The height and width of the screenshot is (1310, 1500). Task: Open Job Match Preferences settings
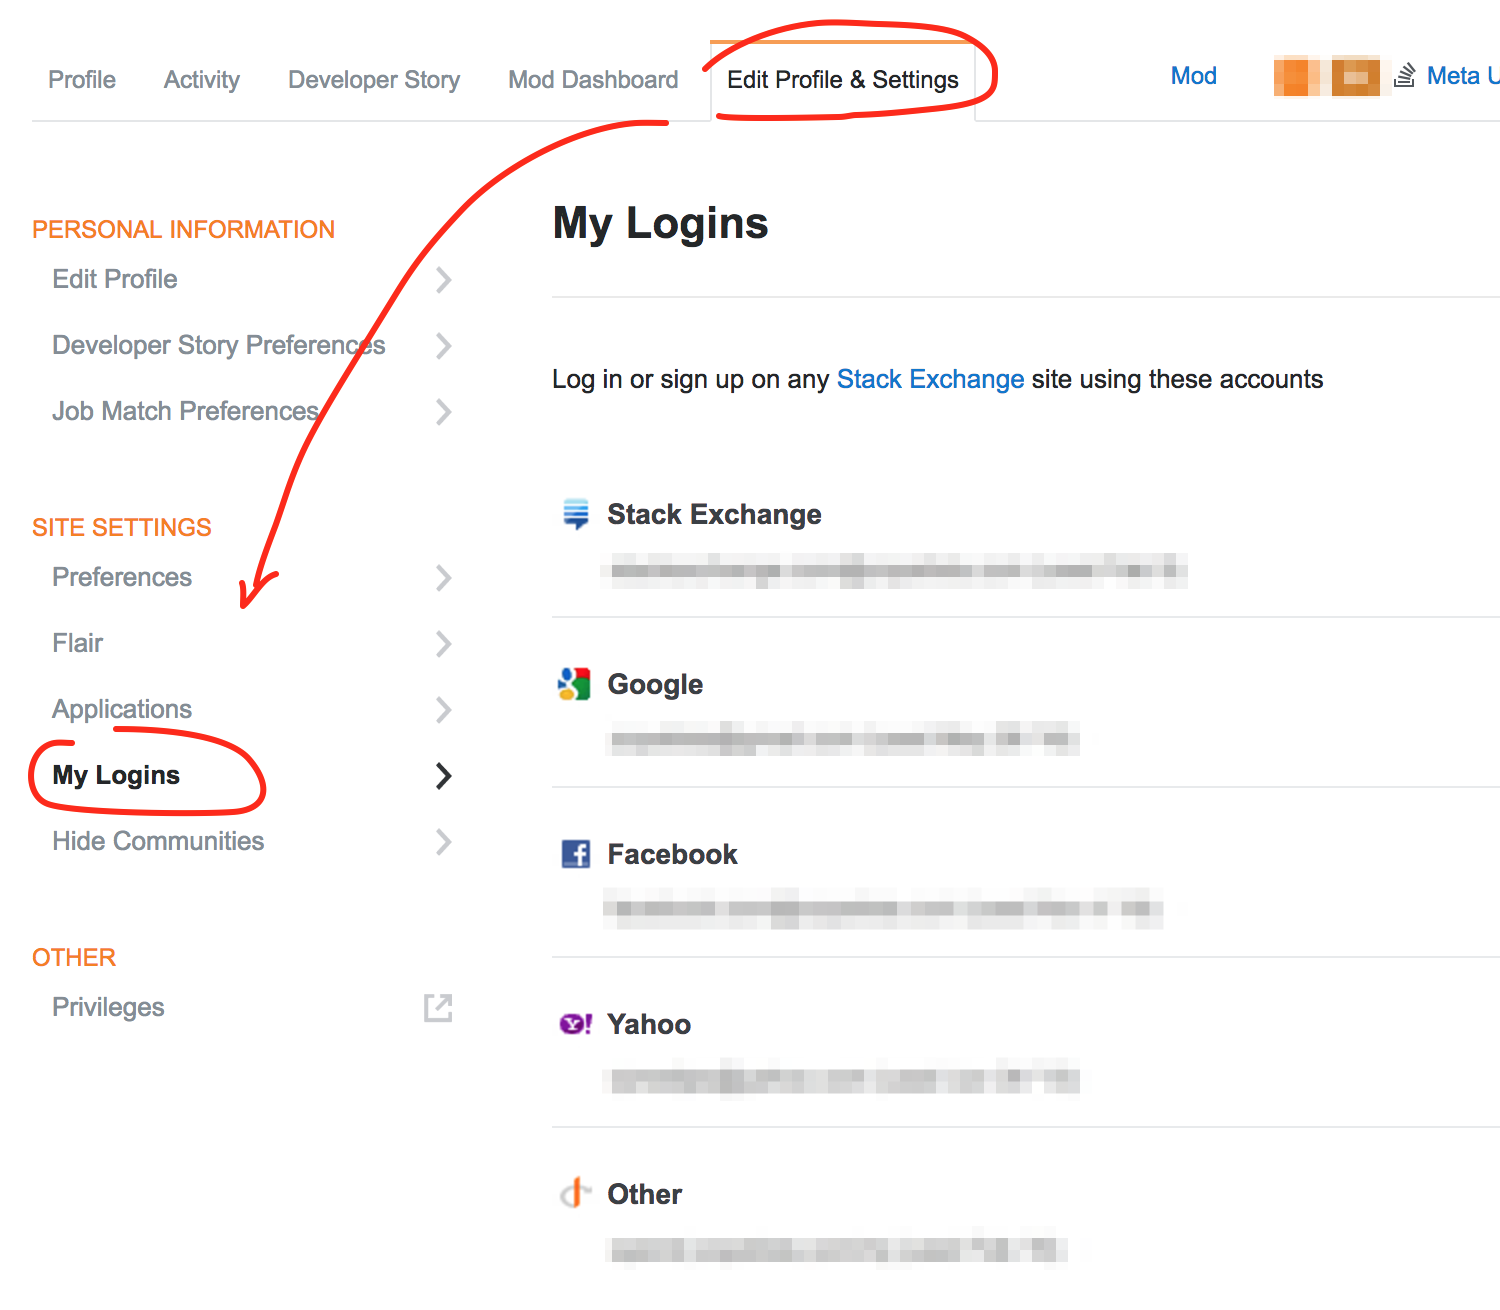click(x=185, y=411)
